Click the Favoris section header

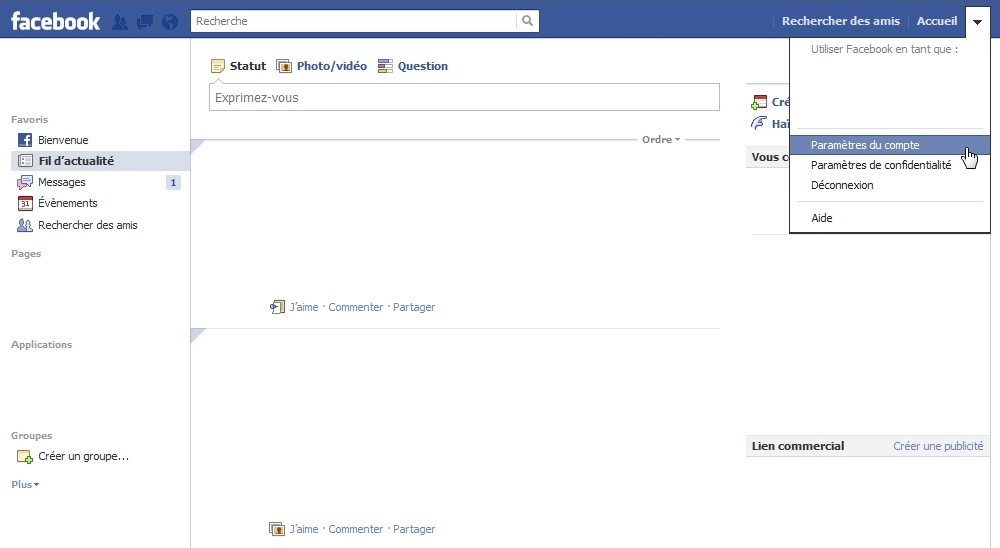point(29,120)
